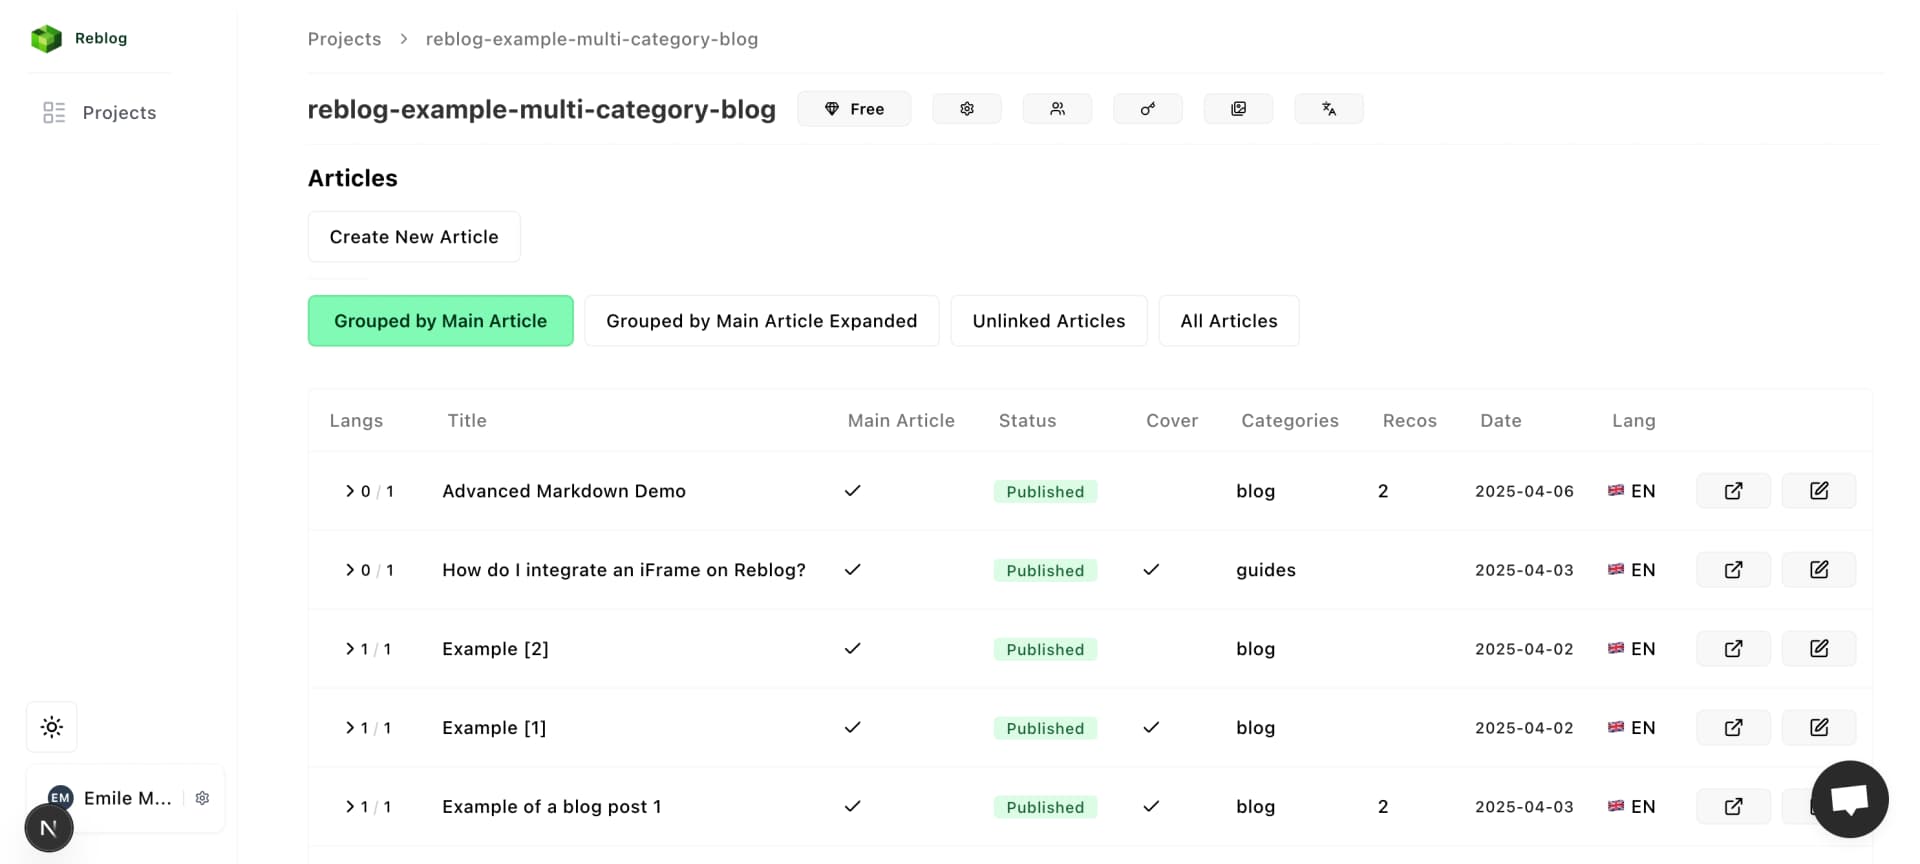
Task: Open Advanced Markdown Demo in new tab
Action: pyautogui.click(x=1733, y=491)
